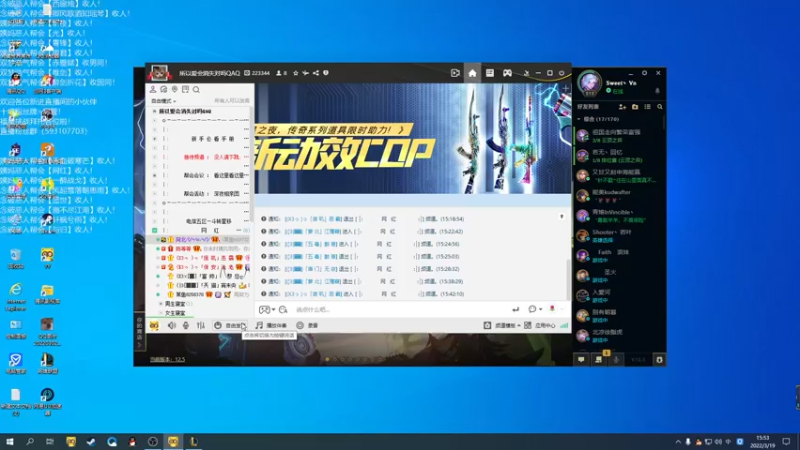800x450 pixels.
Task: Open the channel template dropdown
Action: [x=502, y=326]
